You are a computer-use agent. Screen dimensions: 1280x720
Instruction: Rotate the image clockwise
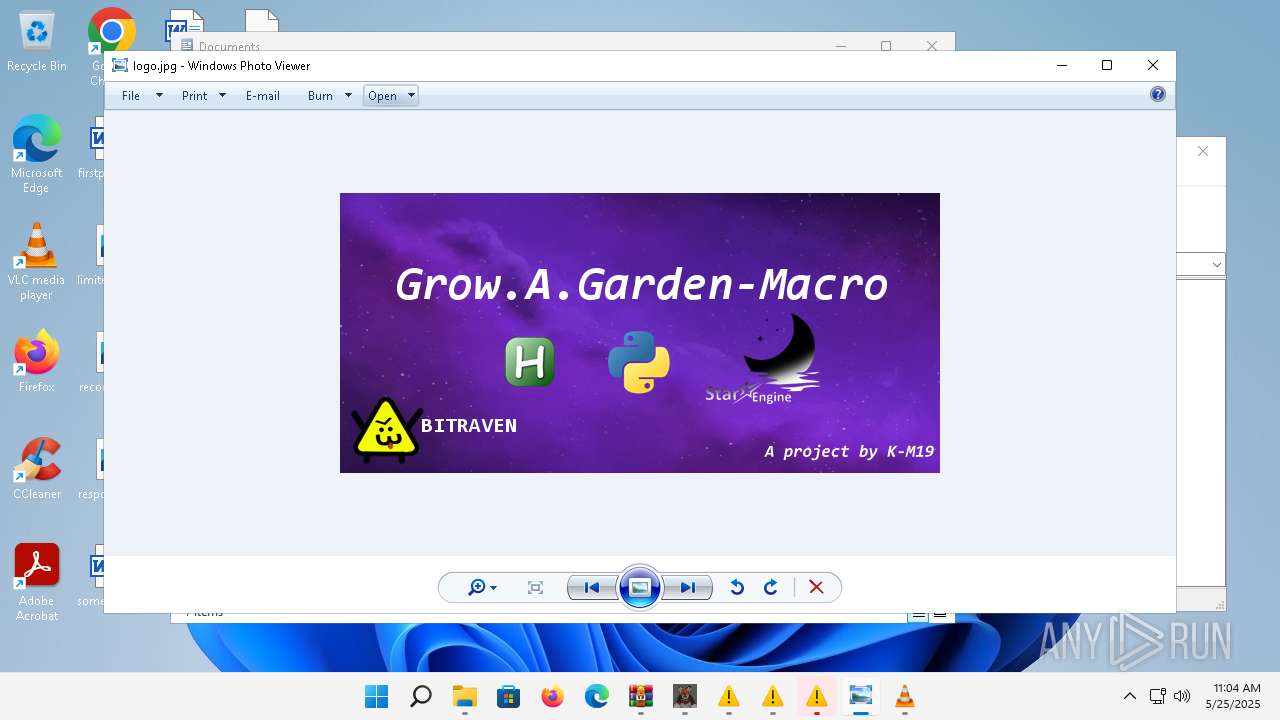coord(771,588)
